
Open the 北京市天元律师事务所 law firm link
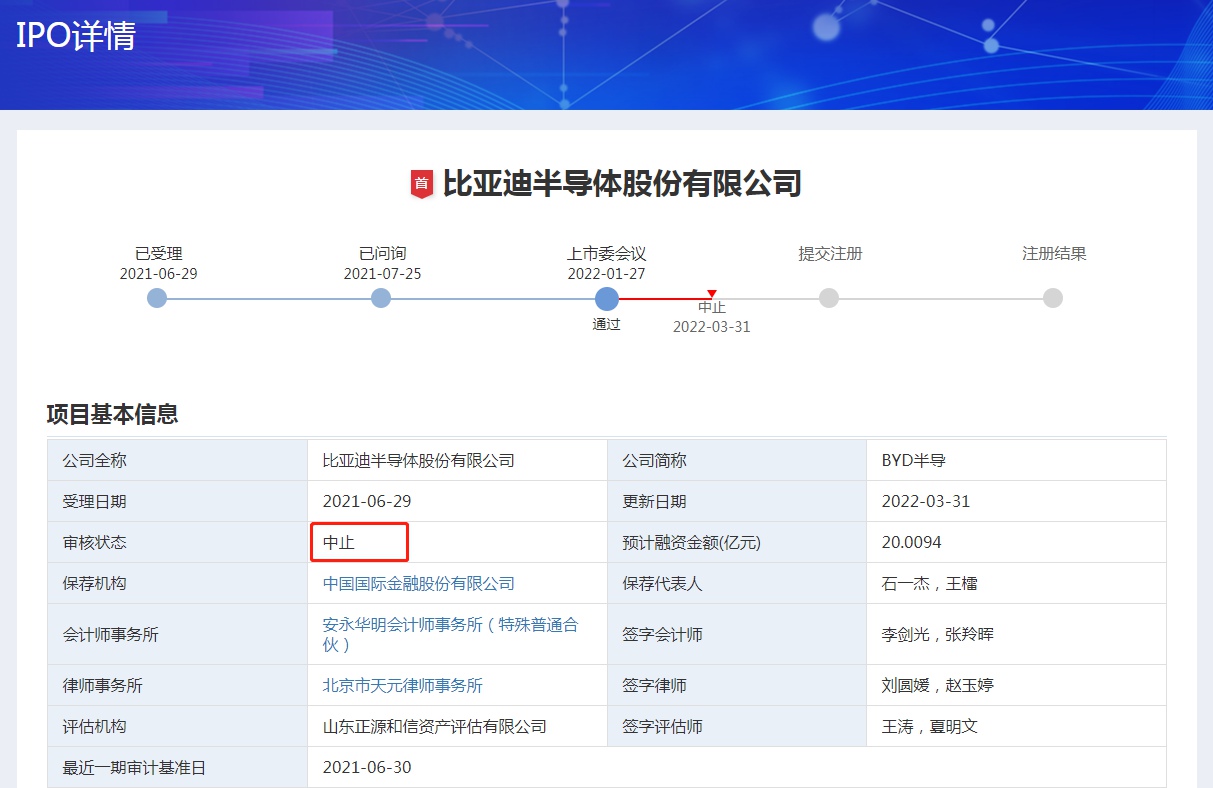pyautogui.click(x=400, y=685)
